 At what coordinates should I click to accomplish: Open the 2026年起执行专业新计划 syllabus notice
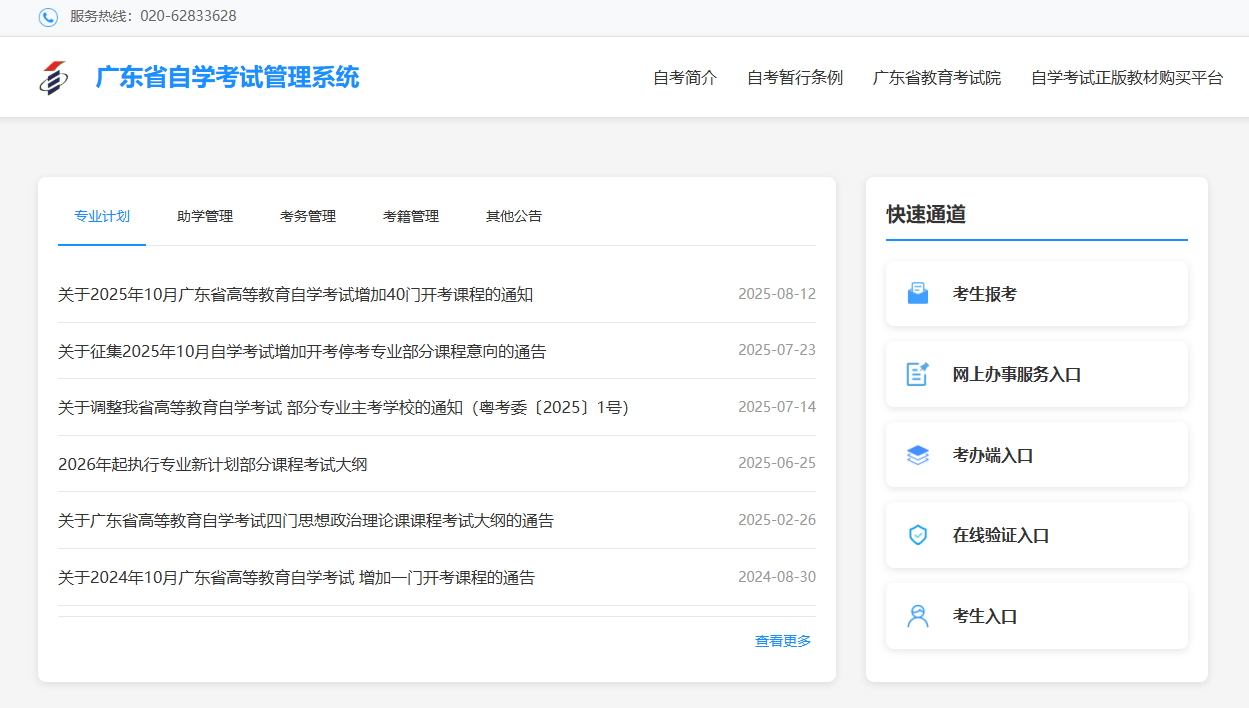(x=213, y=464)
